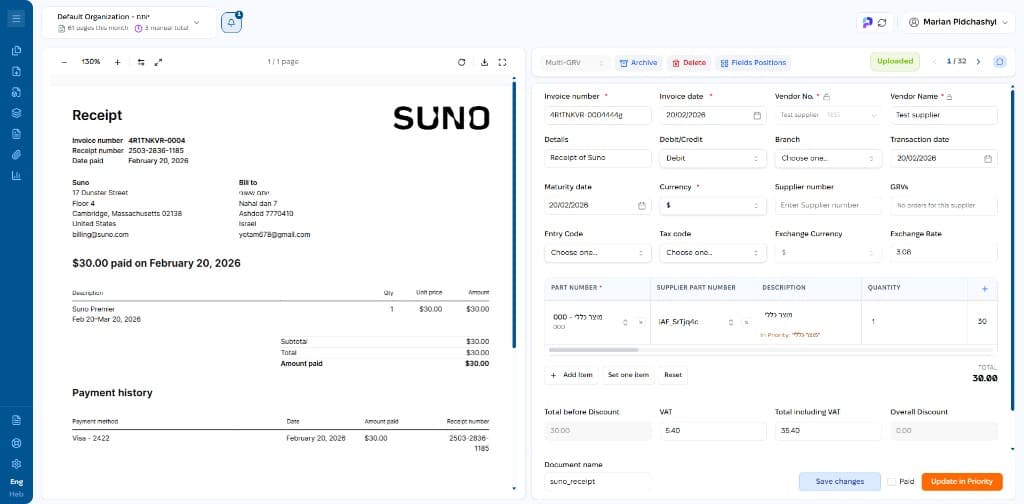Click the hamburger menu icon
Image resolution: width=1024 pixels, height=504 pixels.
click(x=16, y=18)
